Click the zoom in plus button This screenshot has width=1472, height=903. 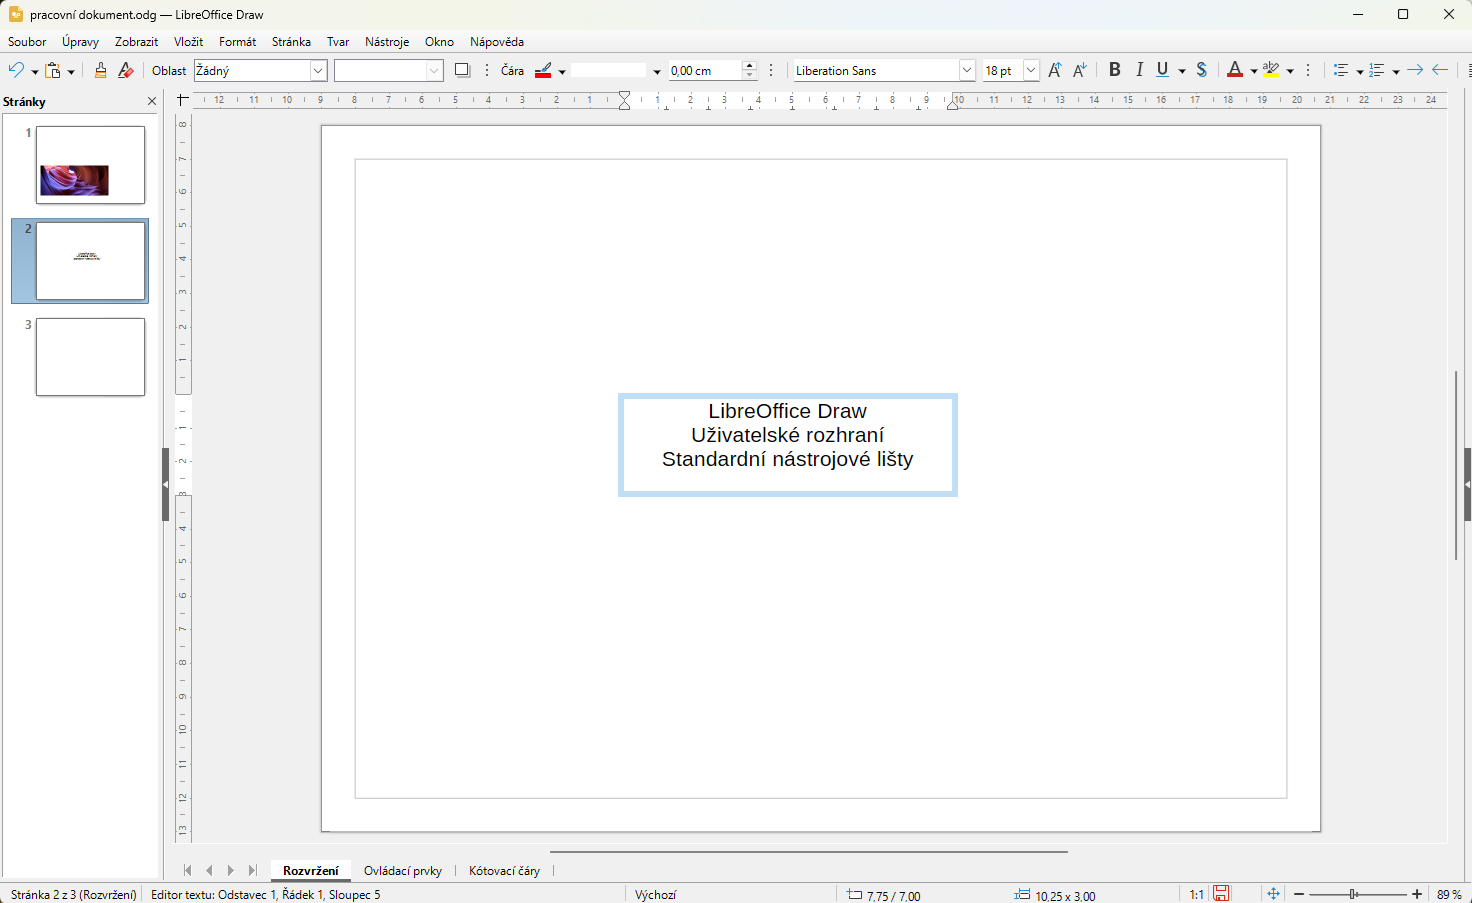click(x=1417, y=894)
